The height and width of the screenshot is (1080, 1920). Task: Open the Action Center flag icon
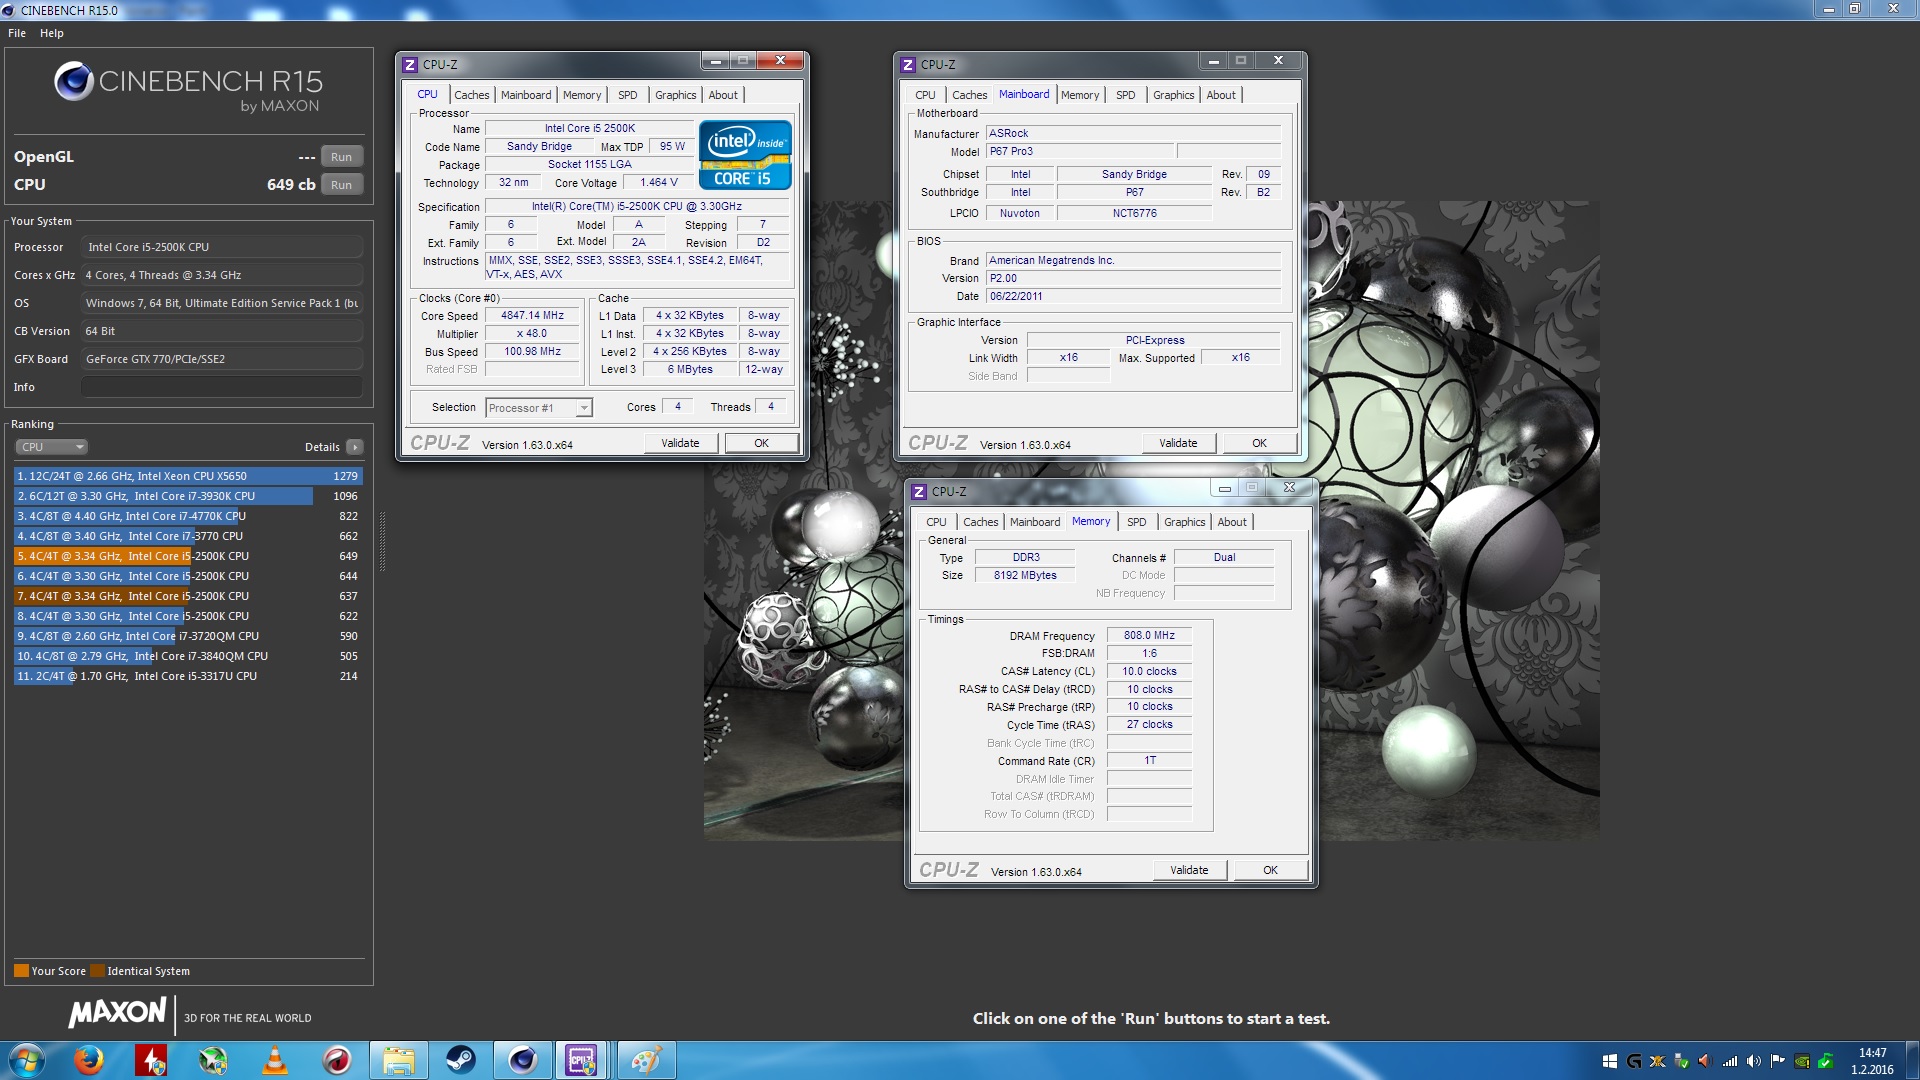1778,1061
